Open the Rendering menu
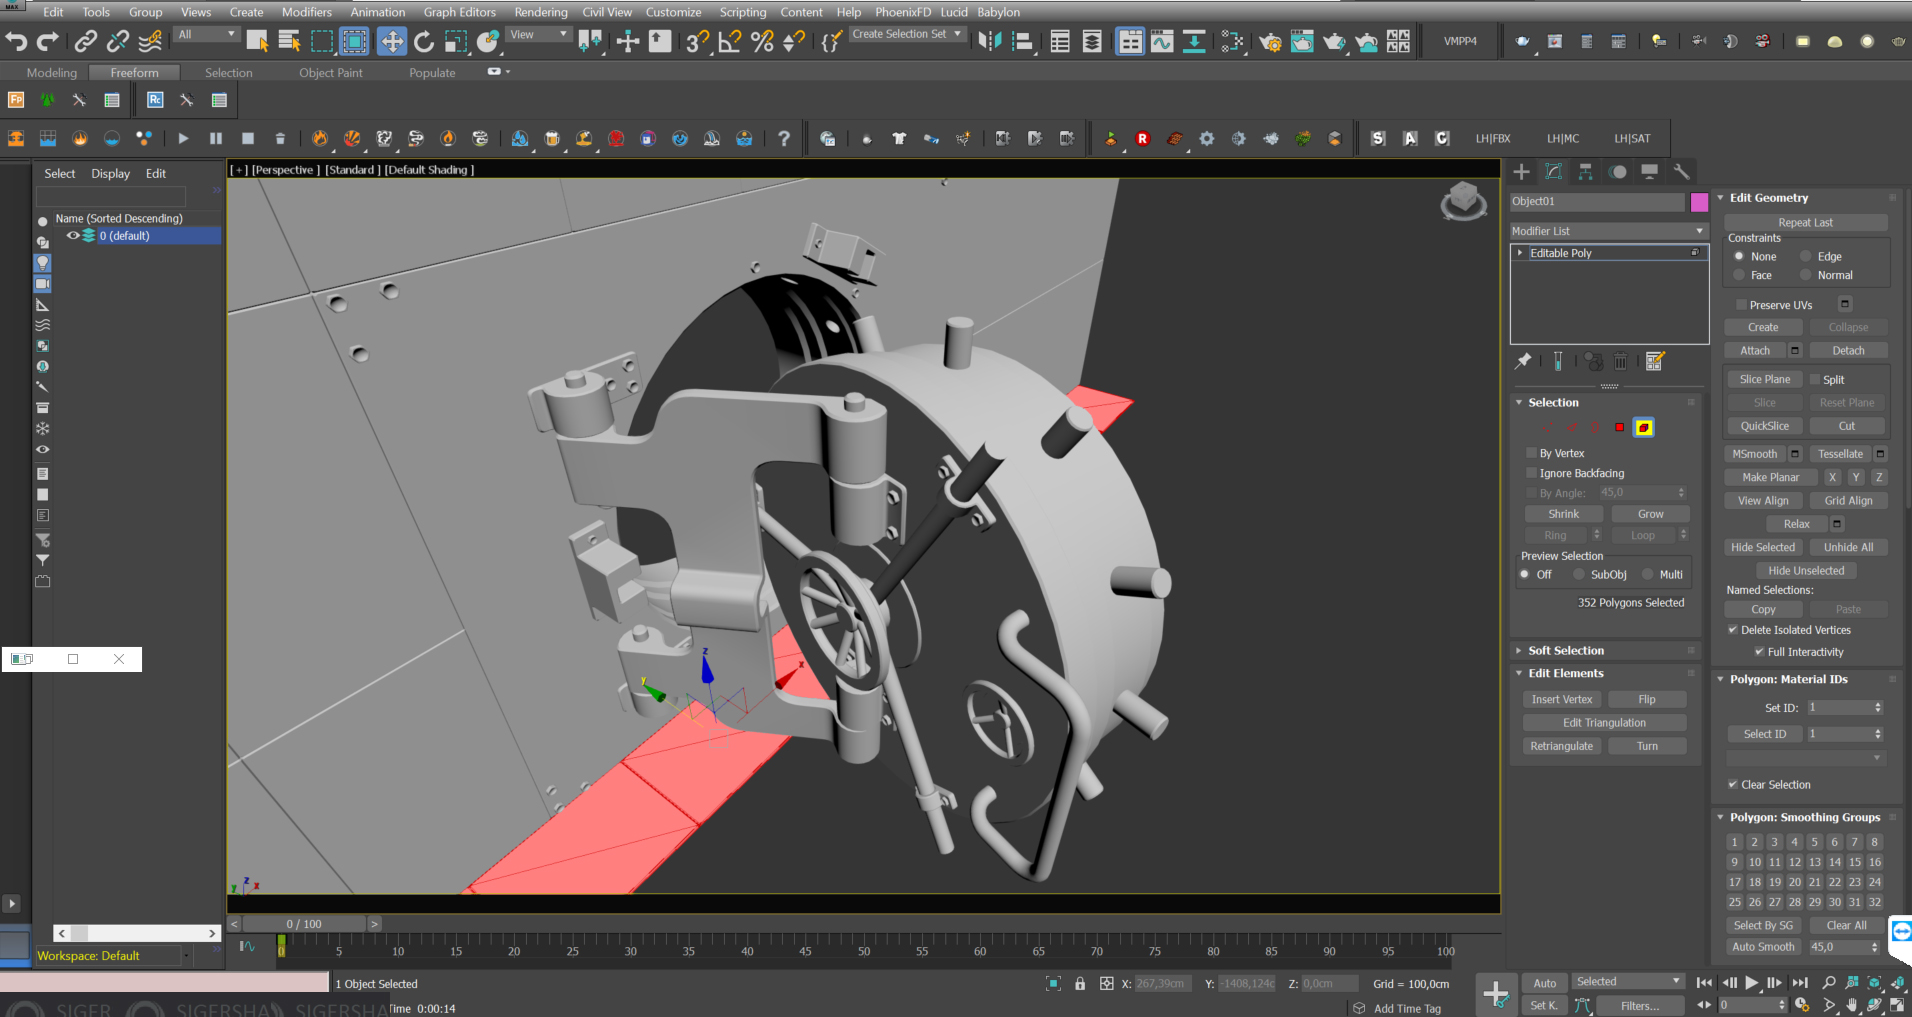The width and height of the screenshot is (1912, 1017). 540,12
